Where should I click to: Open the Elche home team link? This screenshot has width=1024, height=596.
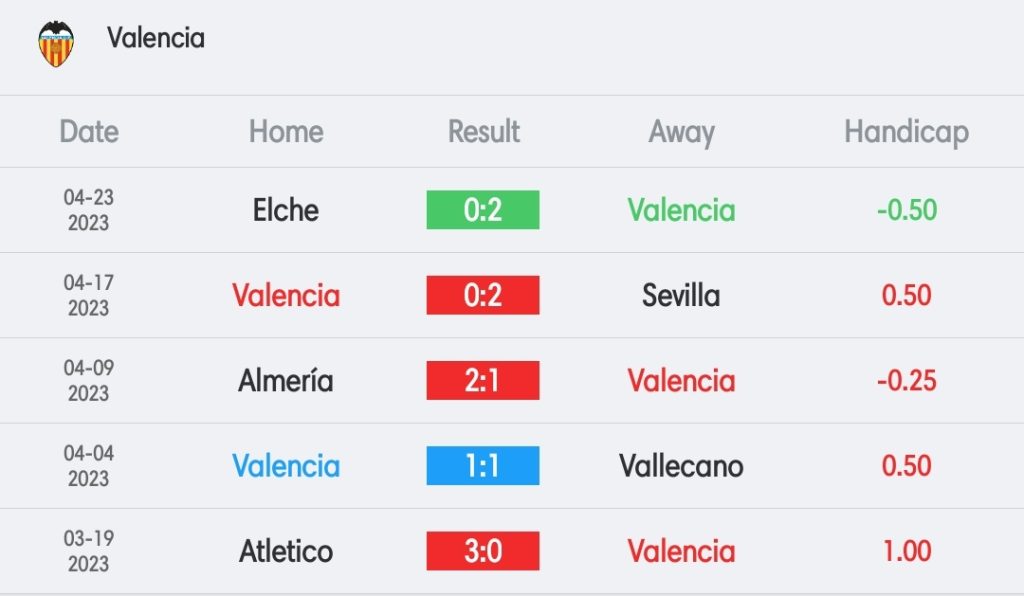click(286, 210)
